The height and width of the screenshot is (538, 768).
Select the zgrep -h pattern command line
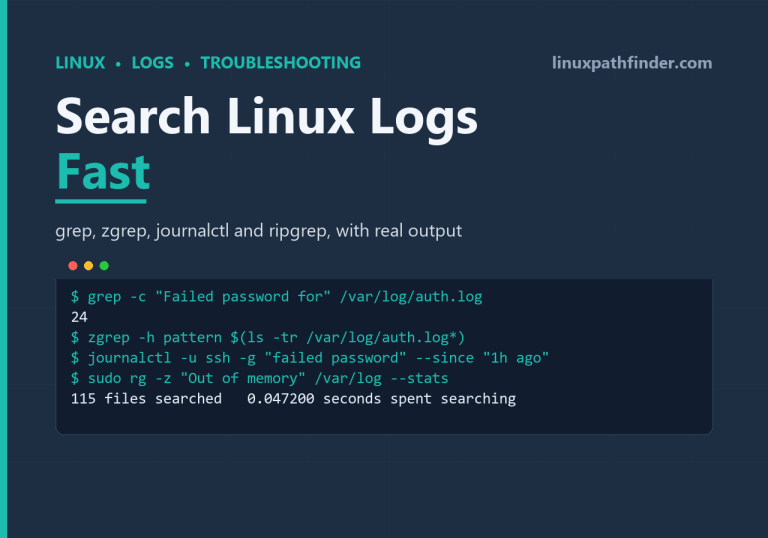tap(268, 338)
